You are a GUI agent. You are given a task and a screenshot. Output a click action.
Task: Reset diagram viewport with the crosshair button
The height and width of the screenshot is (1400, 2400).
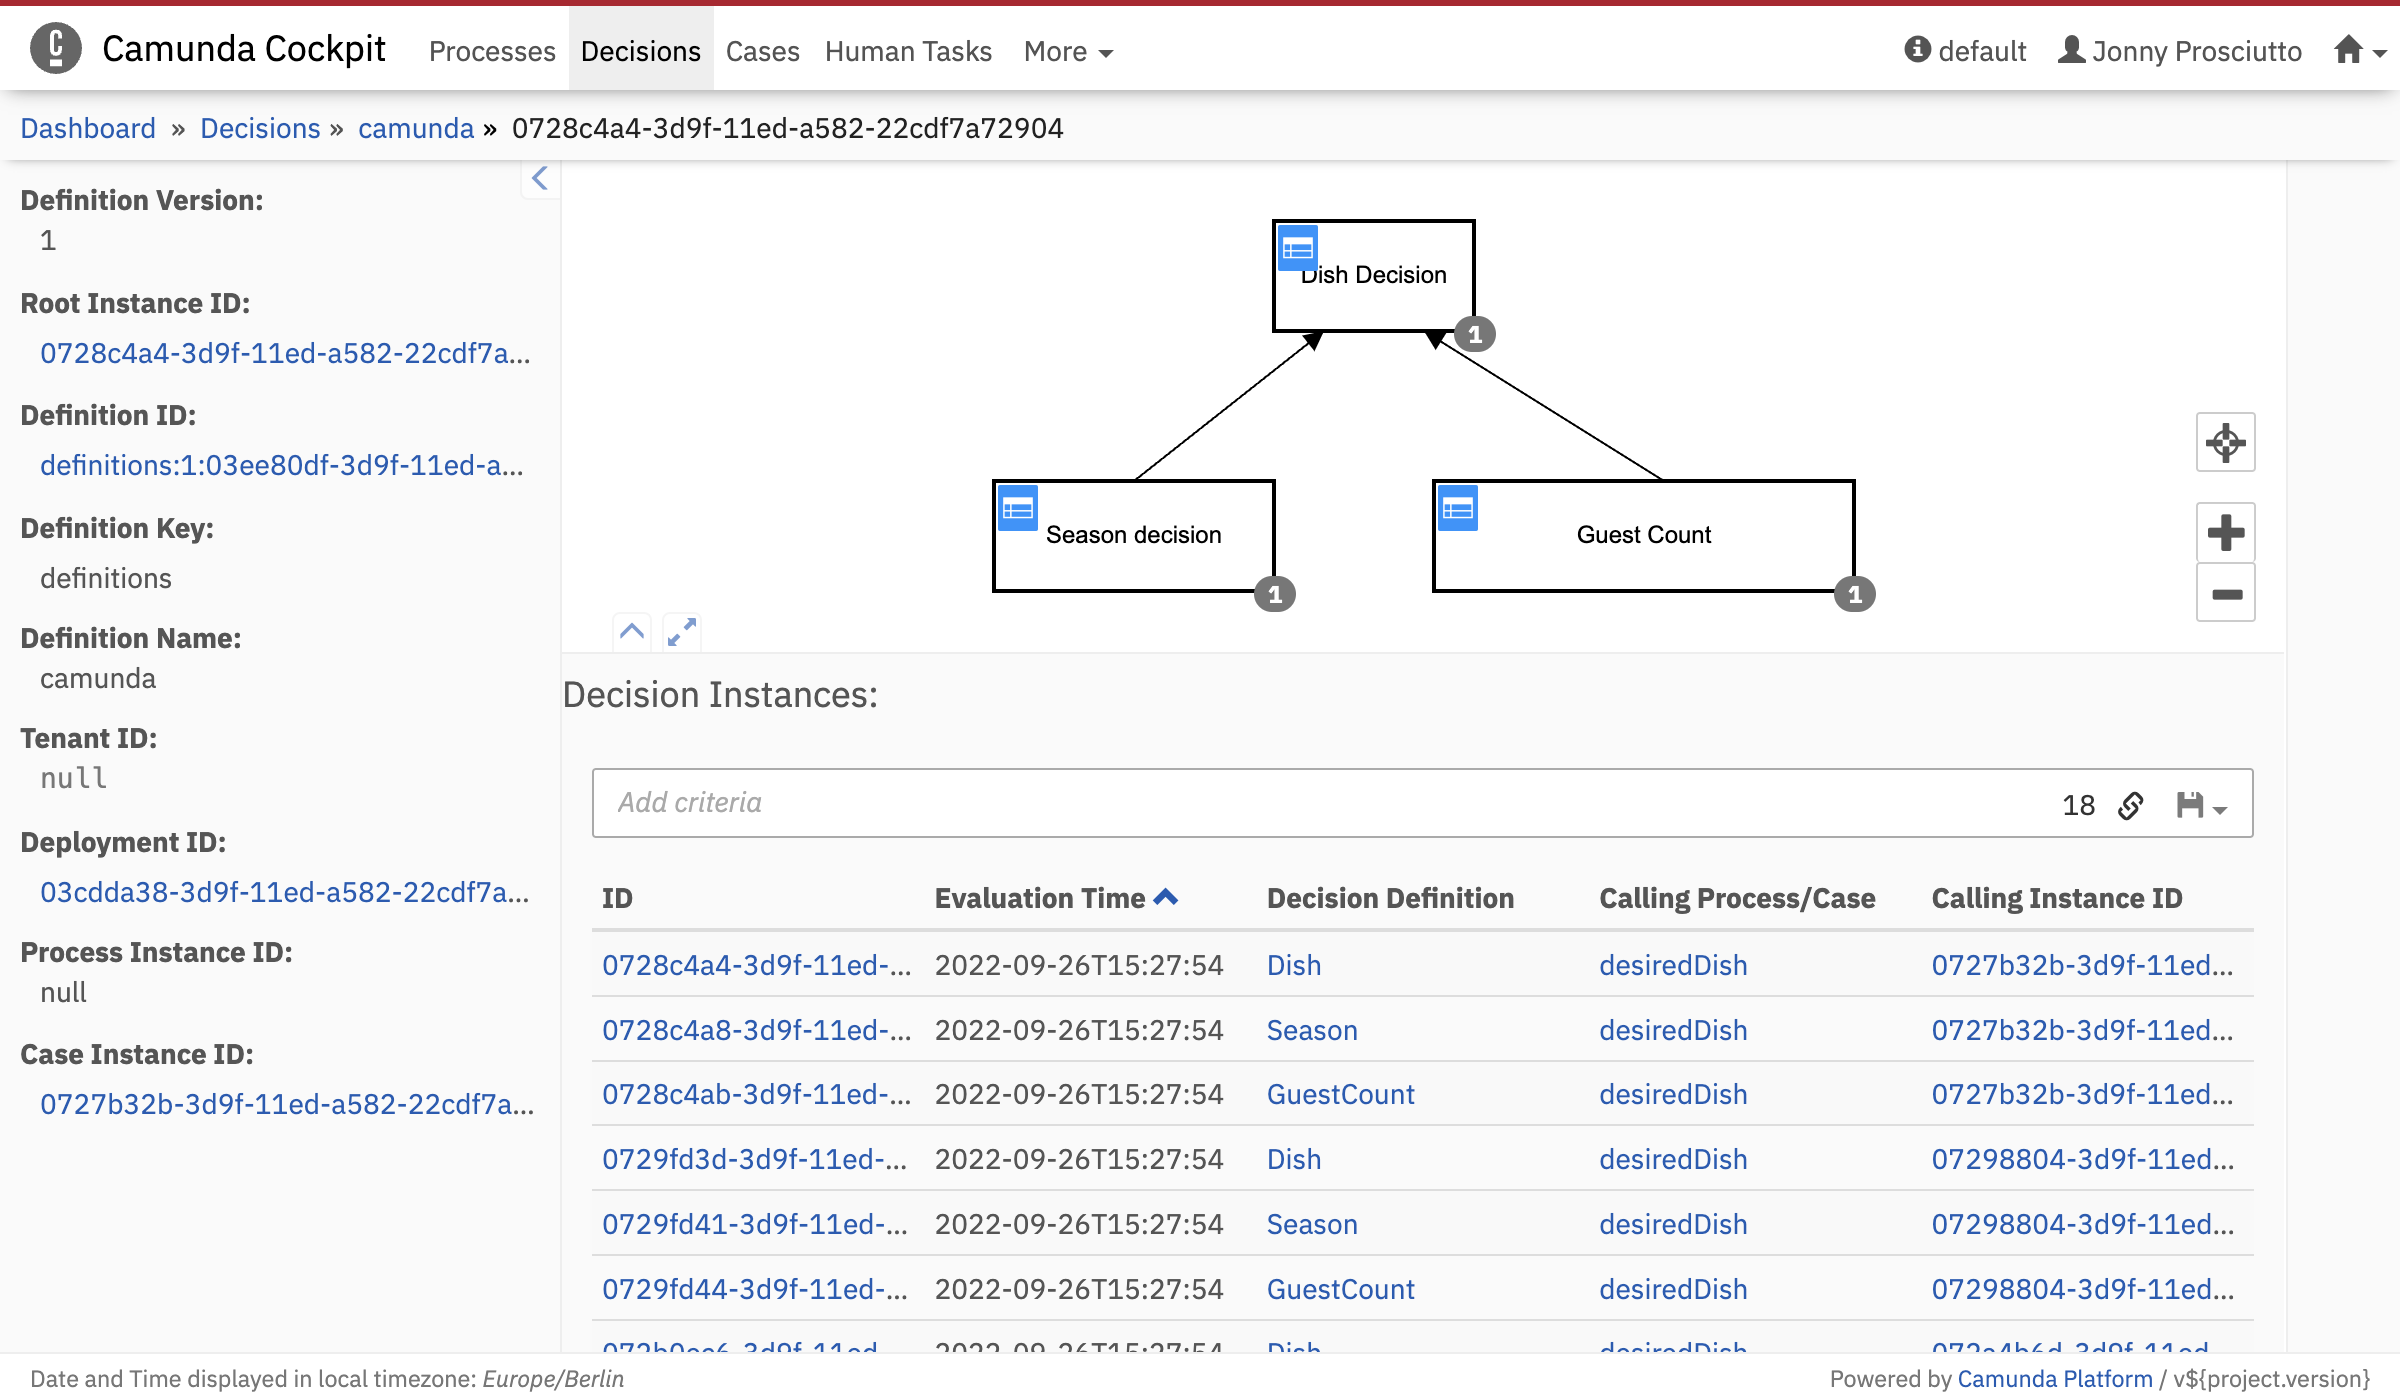(x=2226, y=442)
